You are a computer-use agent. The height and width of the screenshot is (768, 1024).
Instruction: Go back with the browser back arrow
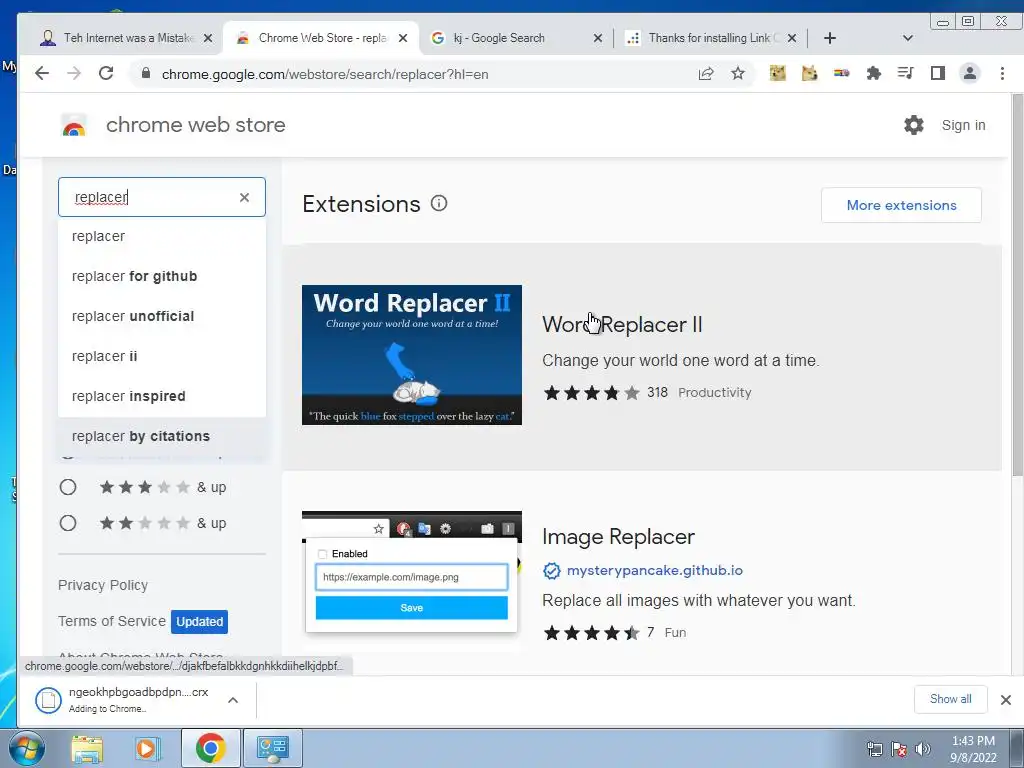[x=42, y=74]
